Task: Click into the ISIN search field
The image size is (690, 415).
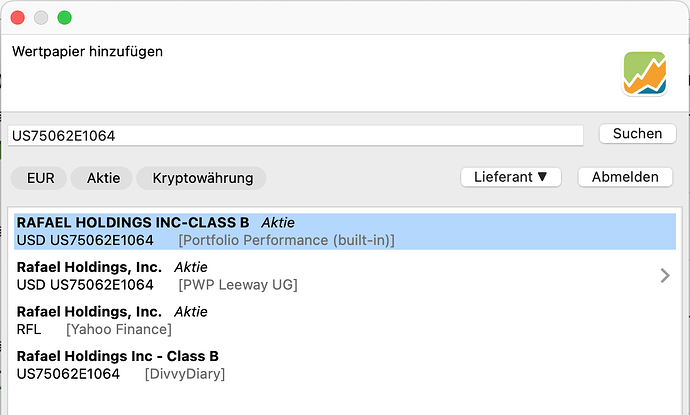Action: pyautogui.click(x=295, y=136)
